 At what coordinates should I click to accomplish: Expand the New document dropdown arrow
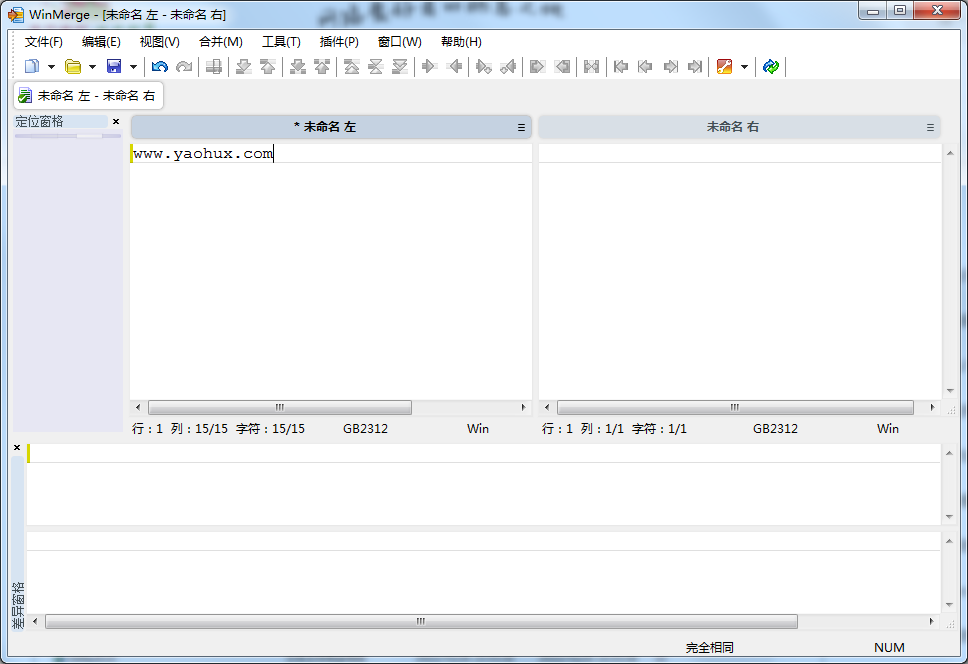(51, 67)
